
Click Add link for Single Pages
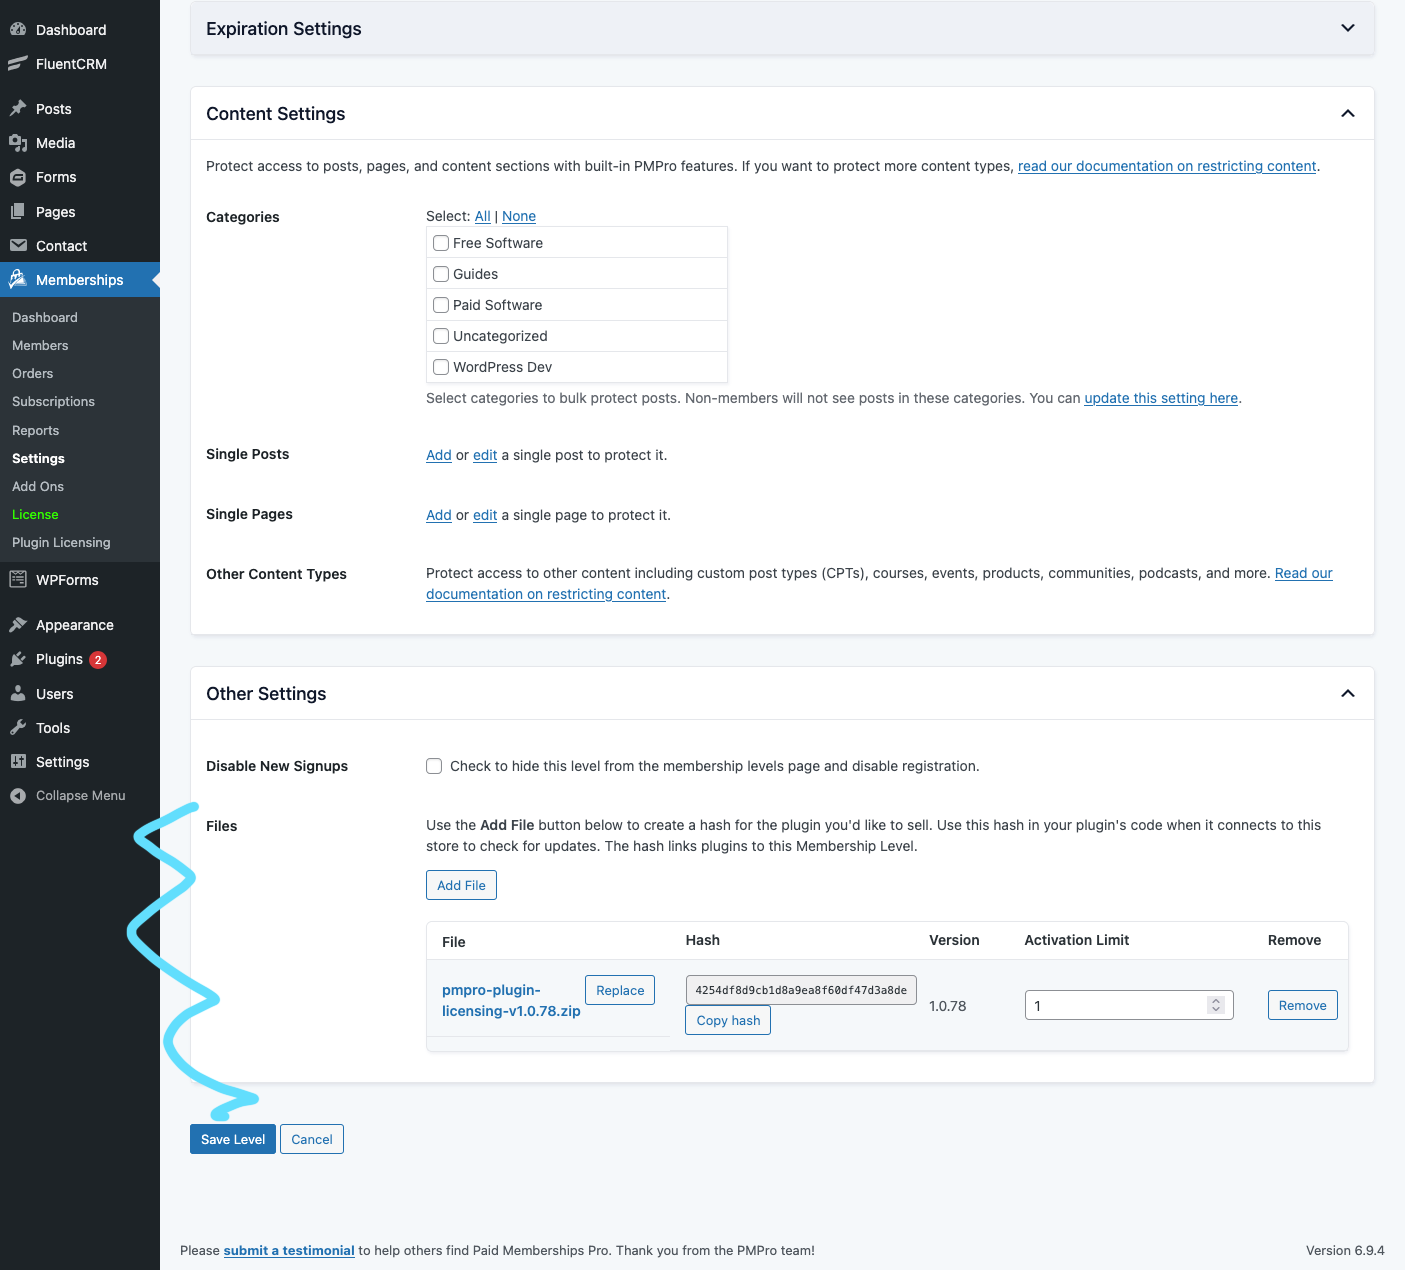tap(439, 515)
